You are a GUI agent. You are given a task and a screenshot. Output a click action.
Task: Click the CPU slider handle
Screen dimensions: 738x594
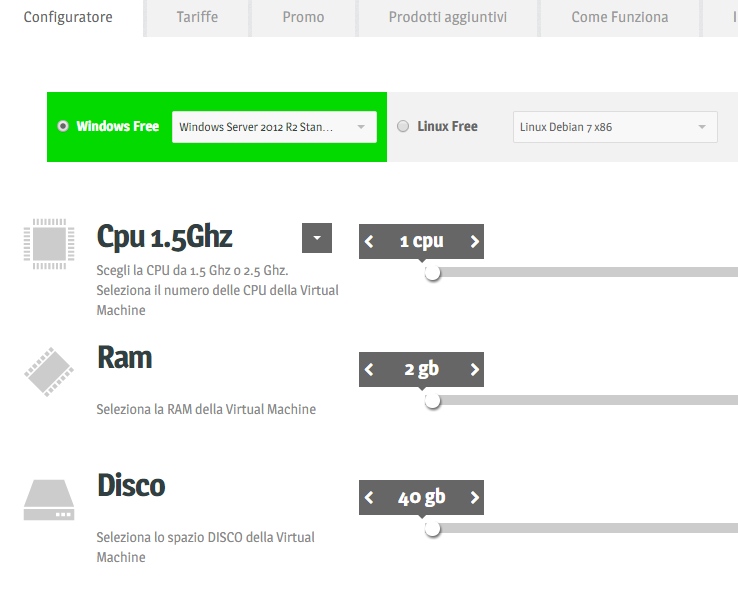tap(432, 272)
